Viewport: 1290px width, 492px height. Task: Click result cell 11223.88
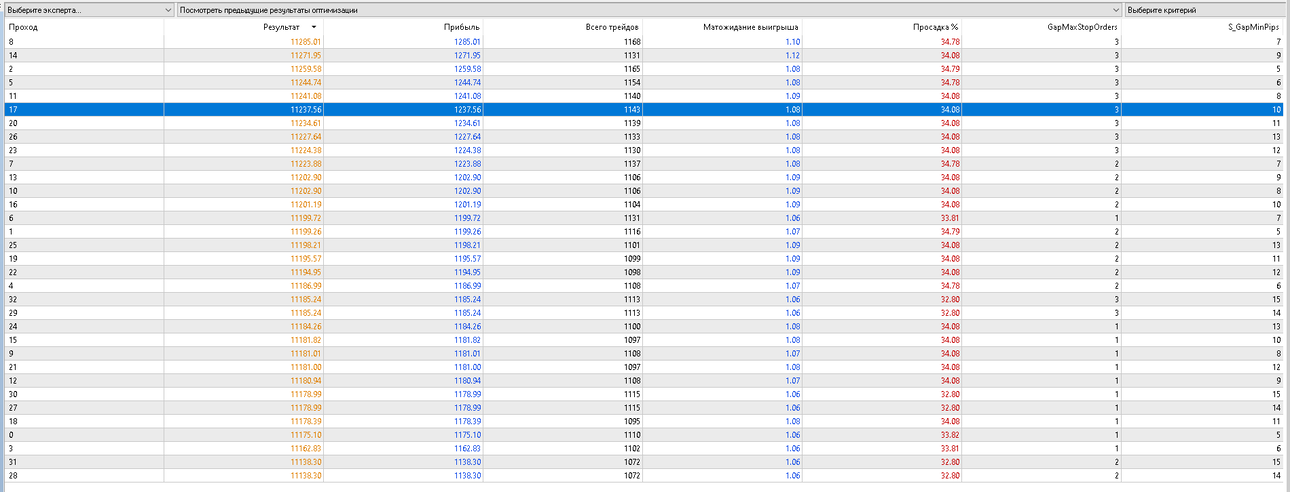[305, 163]
